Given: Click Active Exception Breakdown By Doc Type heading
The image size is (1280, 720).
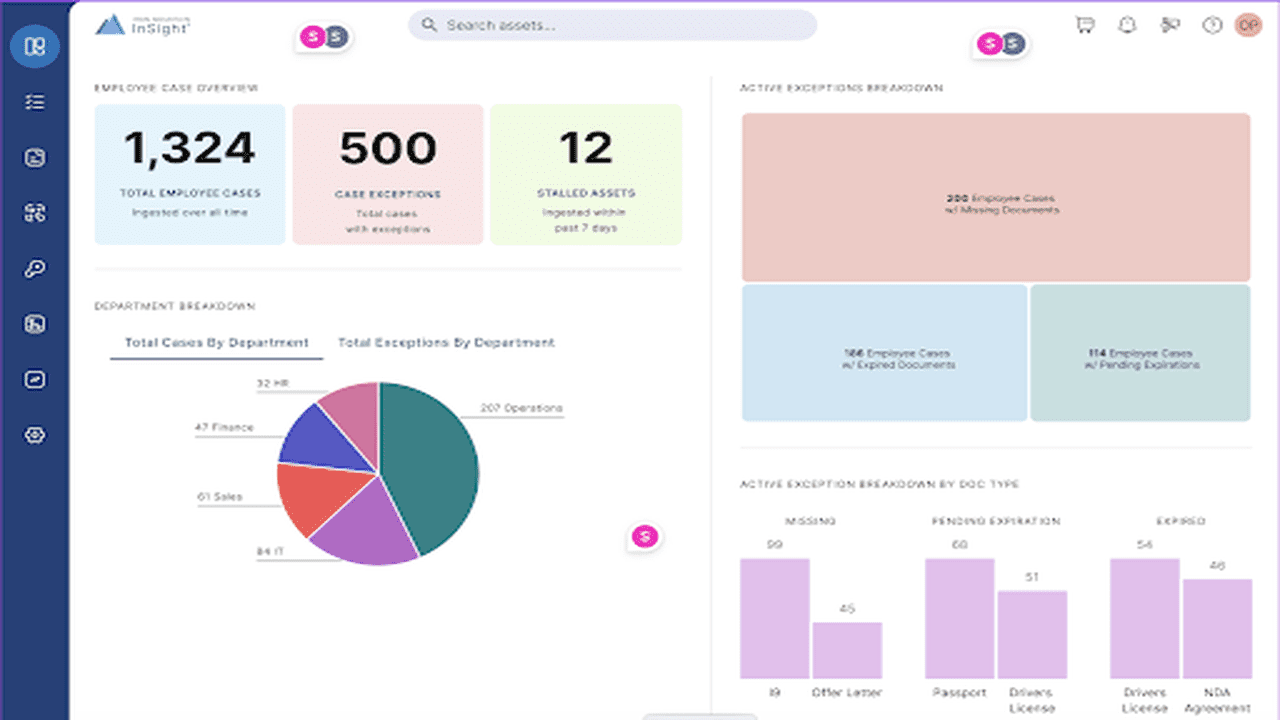Looking at the screenshot, I should (x=879, y=484).
